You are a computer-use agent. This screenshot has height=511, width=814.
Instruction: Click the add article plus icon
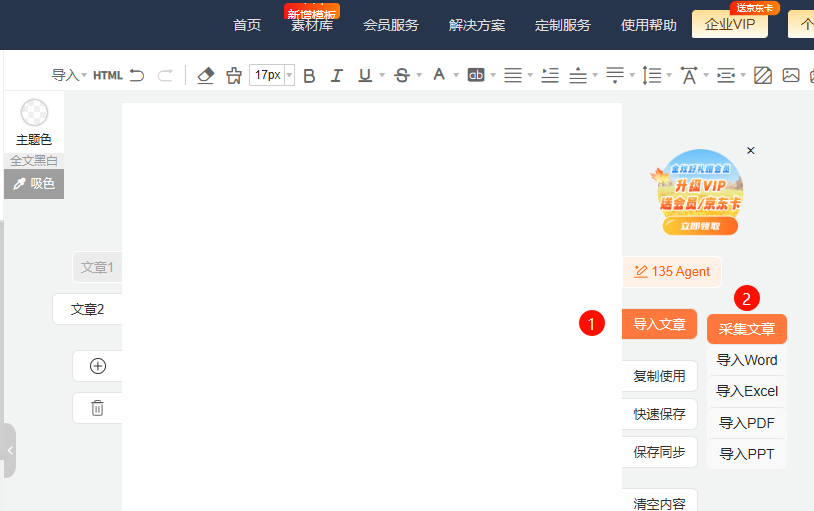pyautogui.click(x=98, y=366)
